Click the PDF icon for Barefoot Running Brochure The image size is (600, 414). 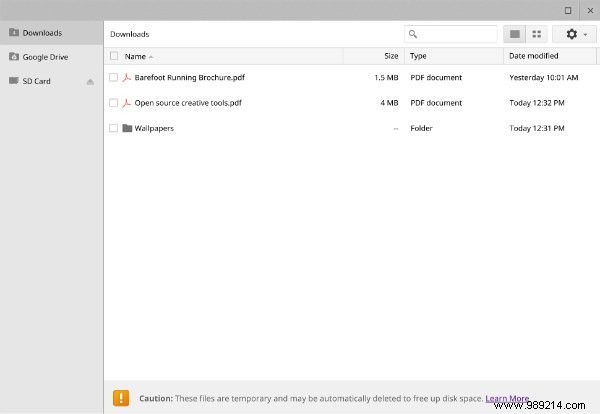click(x=127, y=77)
